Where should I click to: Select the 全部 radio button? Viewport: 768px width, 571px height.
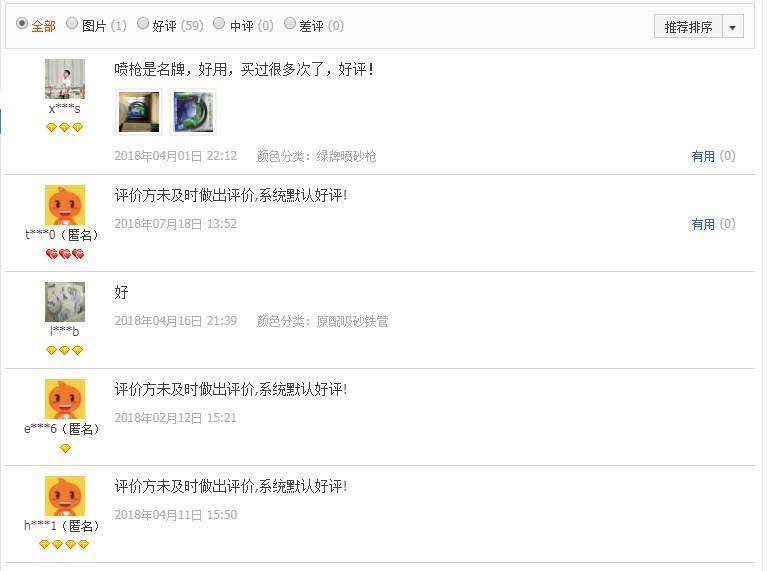point(22,24)
